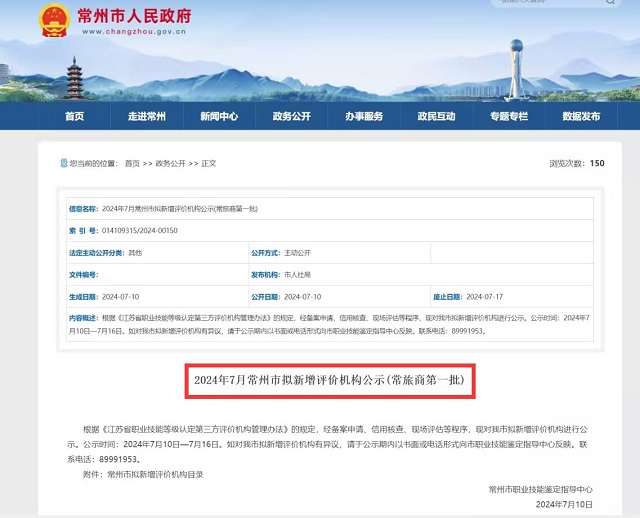Image resolution: width=640 pixels, height=518 pixels.
Task: Open the 办事服务 navigation tab
Action: (364, 116)
